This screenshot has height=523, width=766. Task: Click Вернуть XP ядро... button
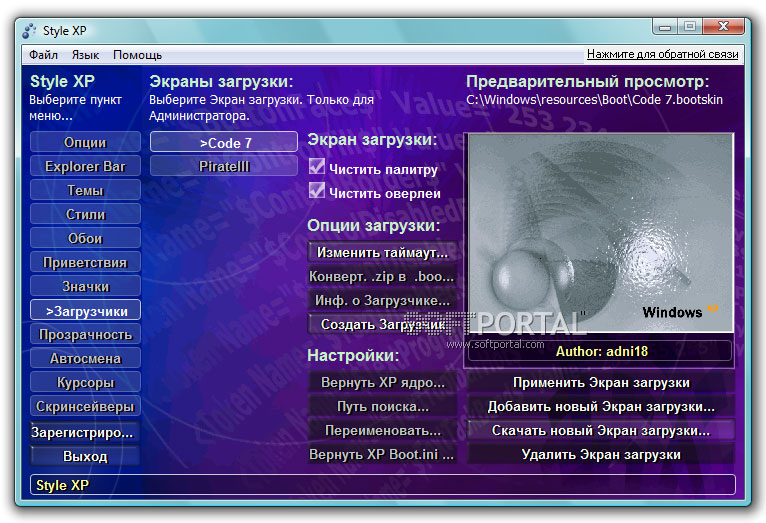tap(383, 382)
